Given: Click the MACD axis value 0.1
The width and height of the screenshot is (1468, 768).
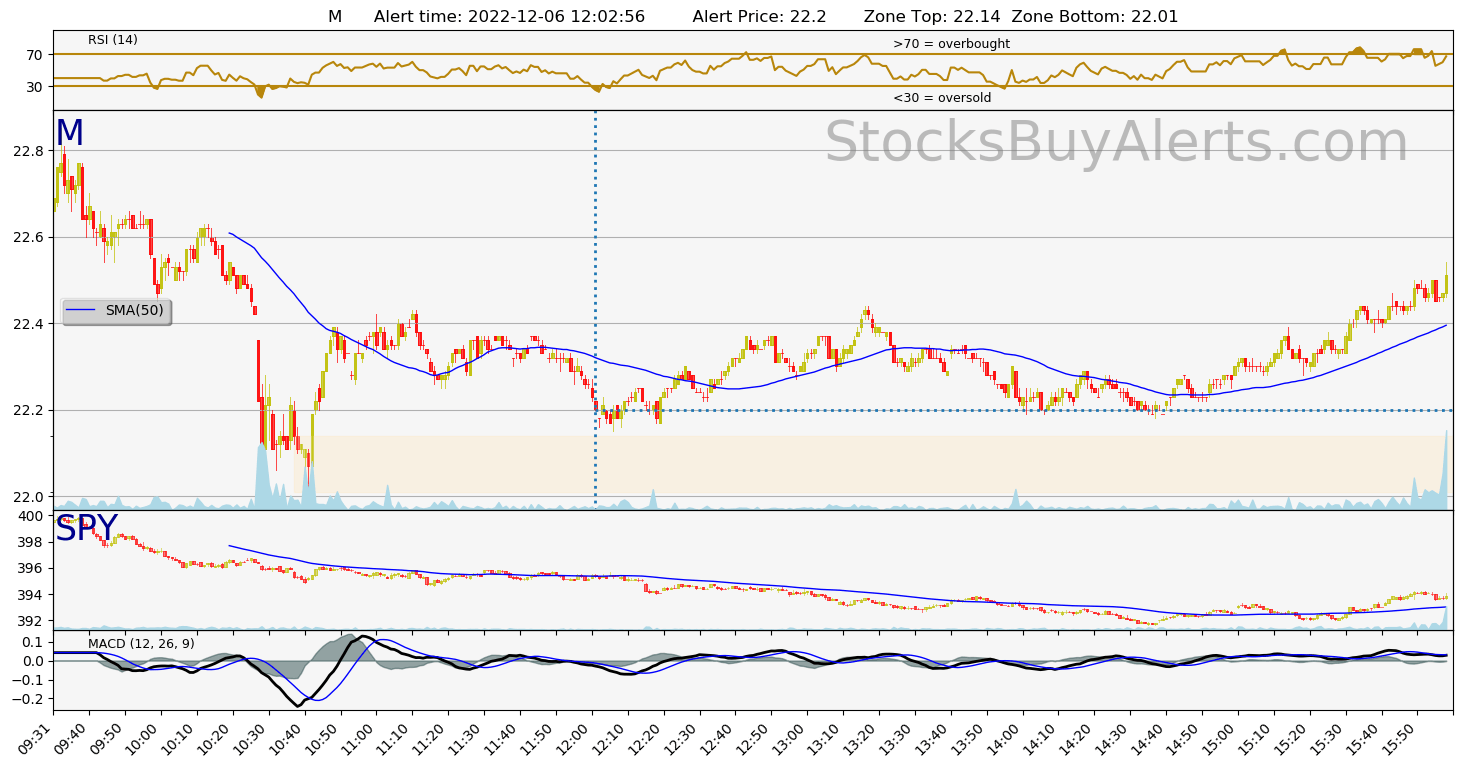Looking at the screenshot, I should [34, 642].
